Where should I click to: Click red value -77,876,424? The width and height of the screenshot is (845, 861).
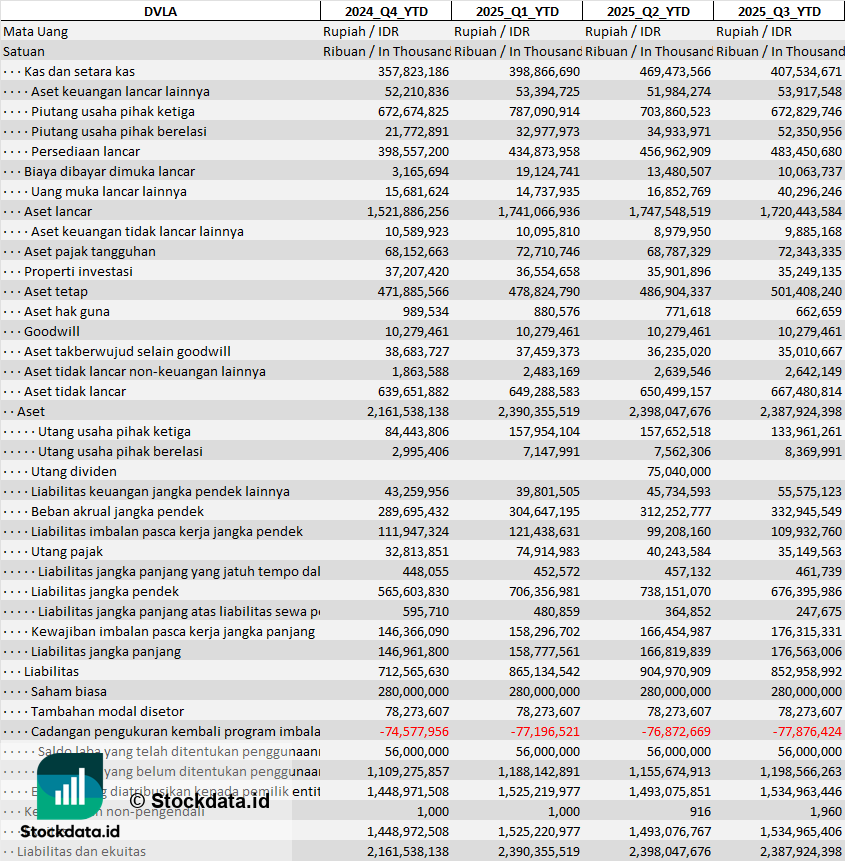808,732
